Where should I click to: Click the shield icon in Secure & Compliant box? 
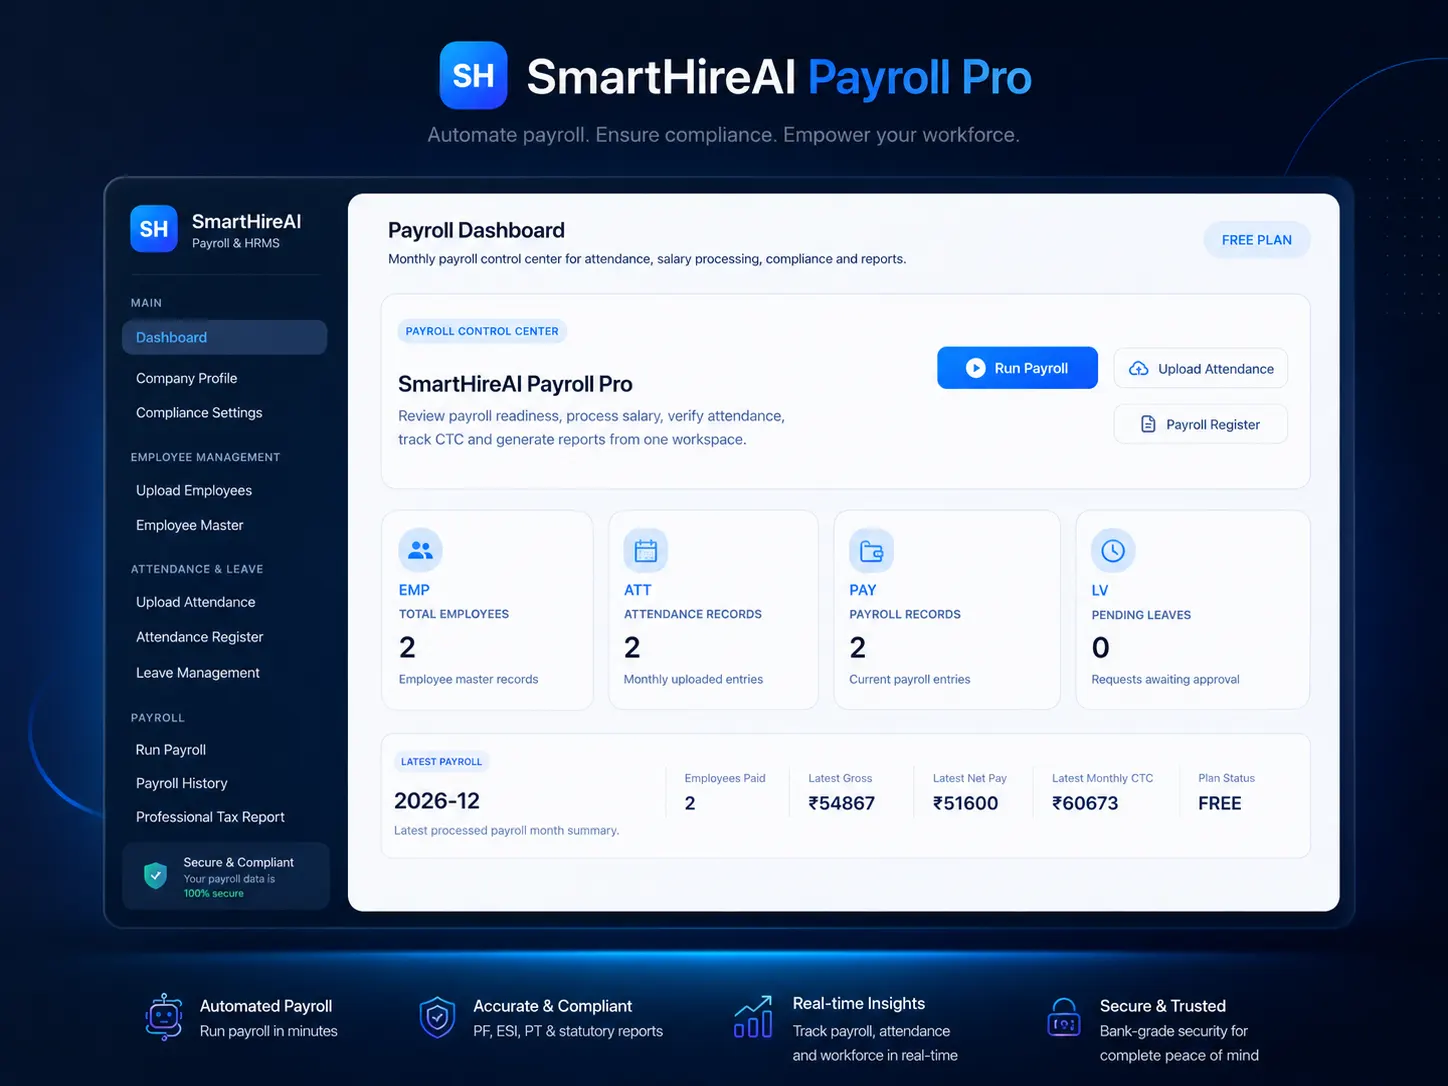point(156,876)
